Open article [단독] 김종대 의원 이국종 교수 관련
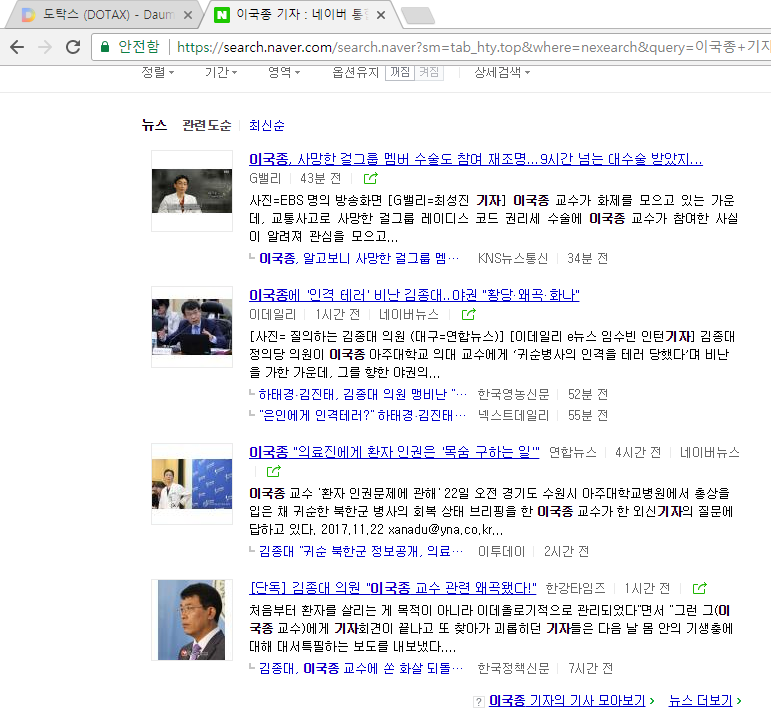 point(393,588)
